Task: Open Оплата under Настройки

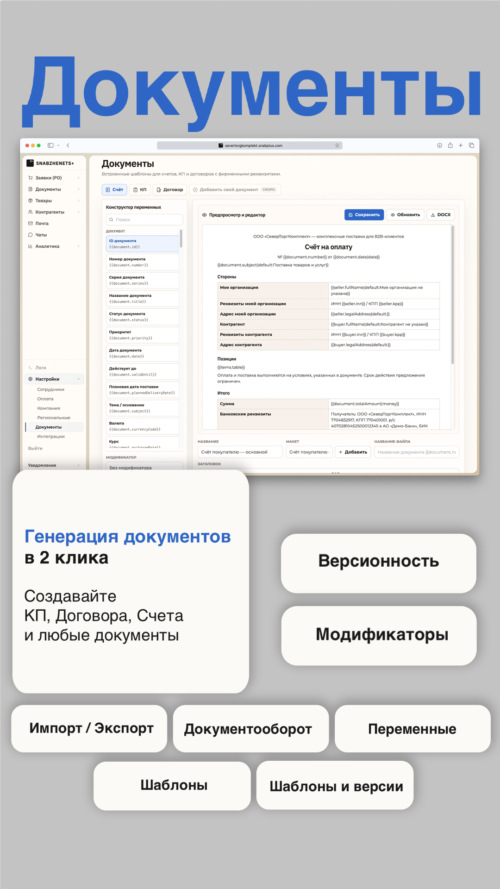Action: [45, 399]
